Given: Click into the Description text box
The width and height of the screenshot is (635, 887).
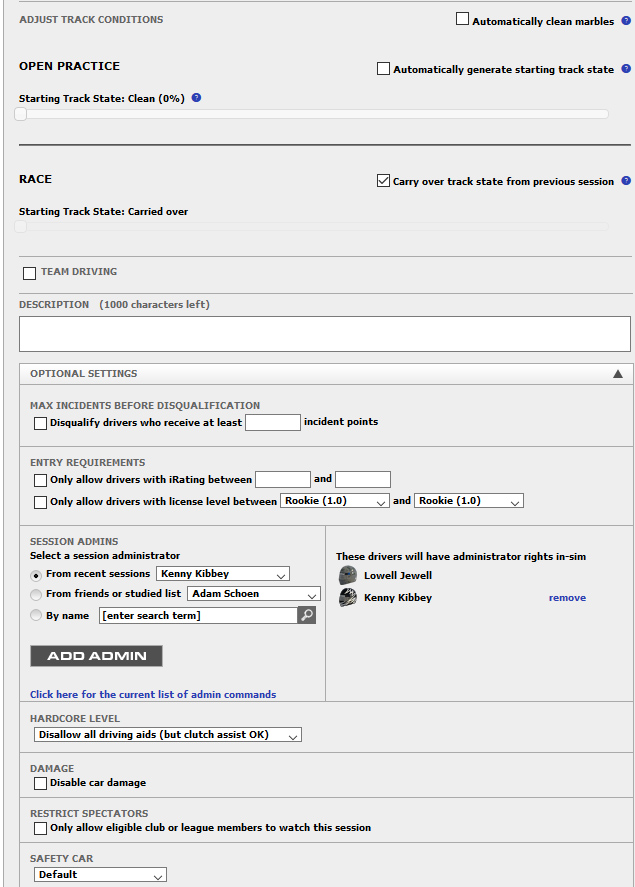Looking at the screenshot, I should (x=324, y=334).
